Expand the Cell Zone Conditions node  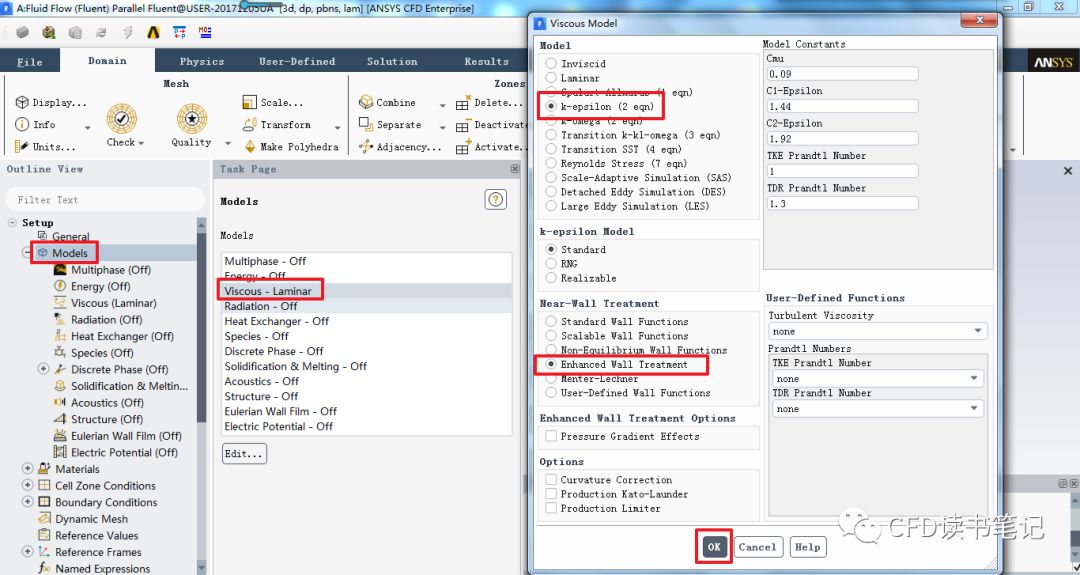28,485
